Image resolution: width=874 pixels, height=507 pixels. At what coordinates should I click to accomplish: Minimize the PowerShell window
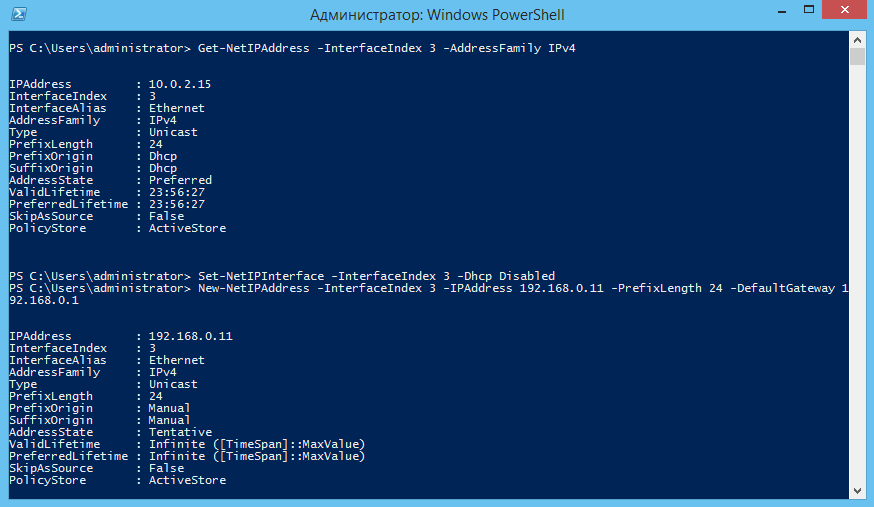pos(782,11)
